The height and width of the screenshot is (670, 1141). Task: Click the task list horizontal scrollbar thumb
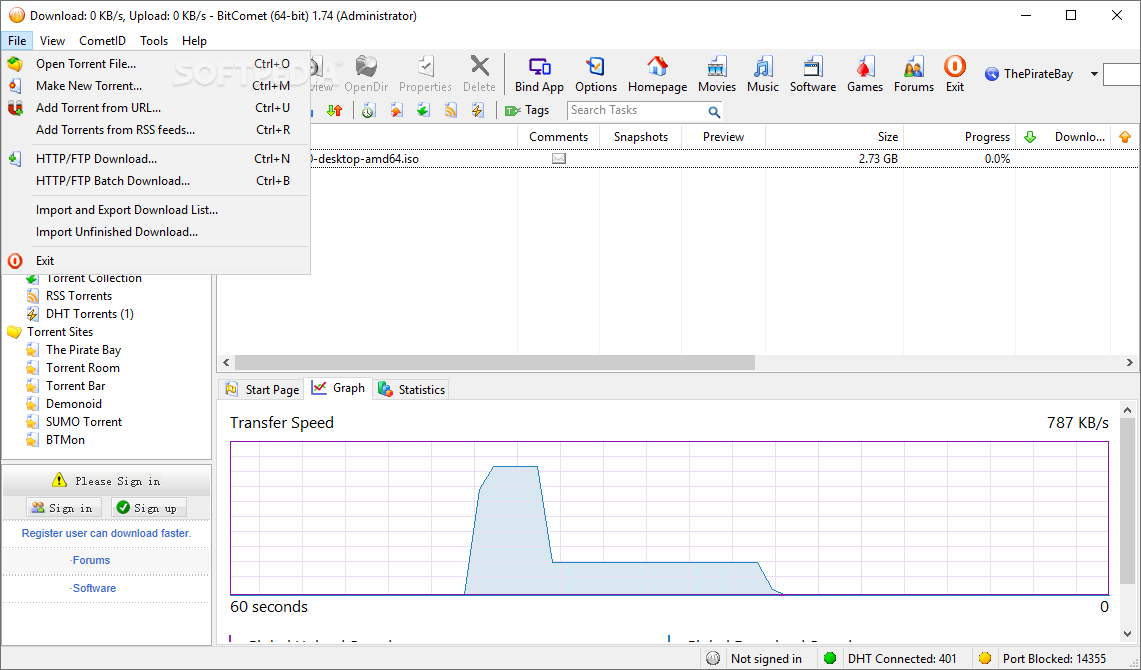coord(495,362)
